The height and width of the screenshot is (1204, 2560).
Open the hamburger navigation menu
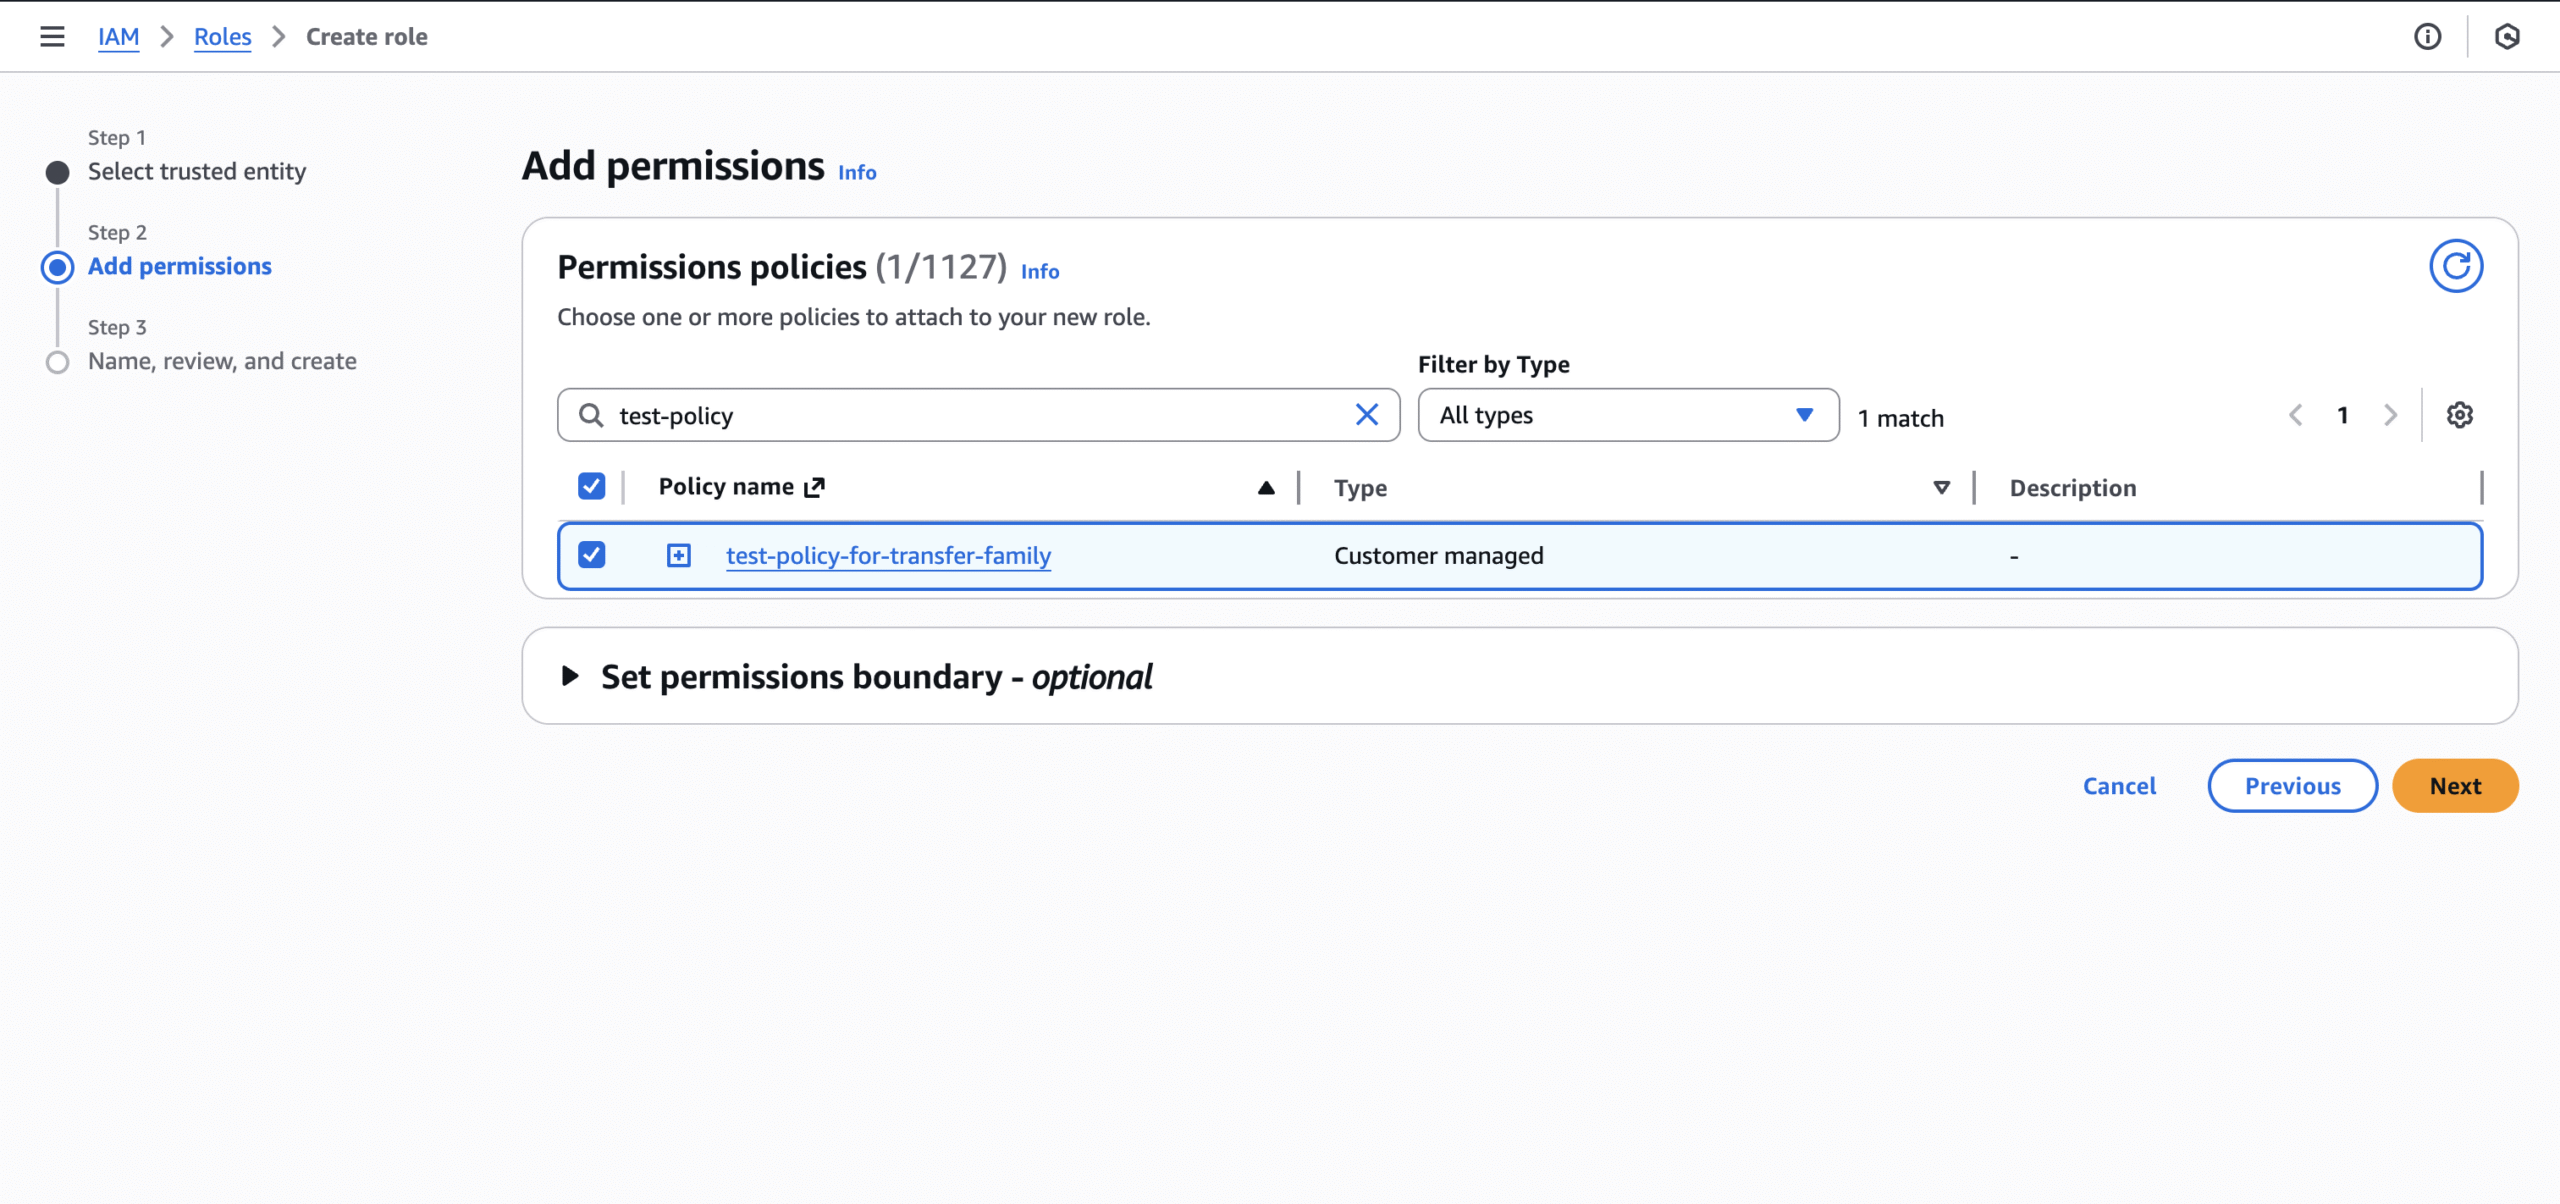coord(52,37)
